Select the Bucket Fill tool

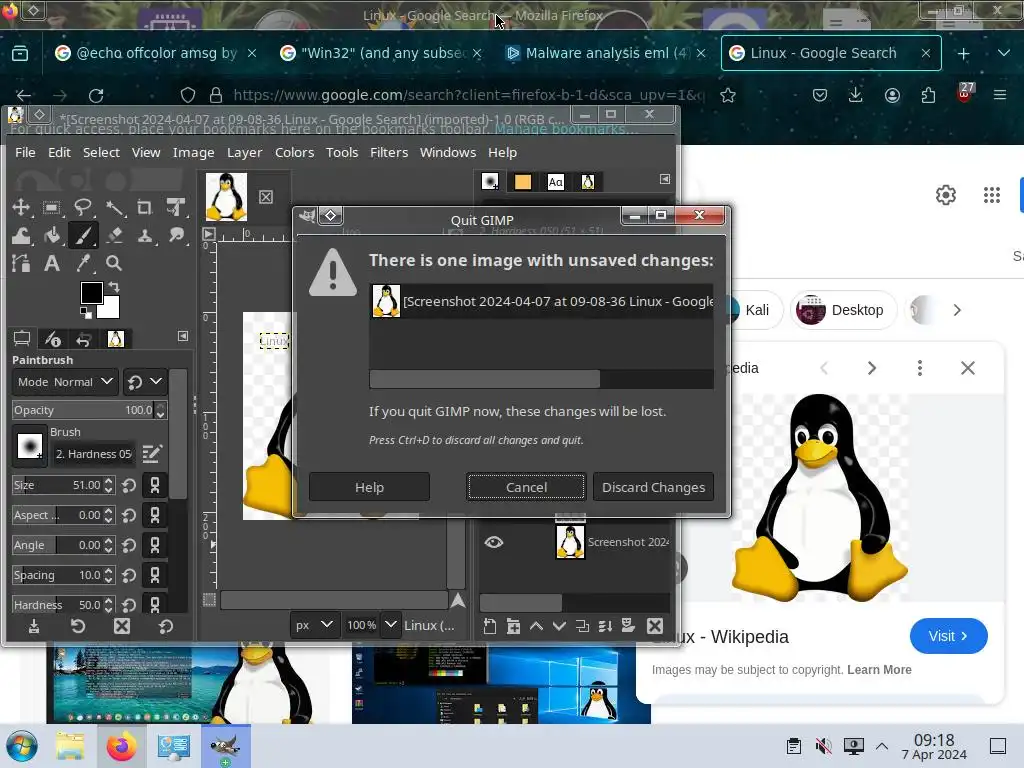pos(52,235)
